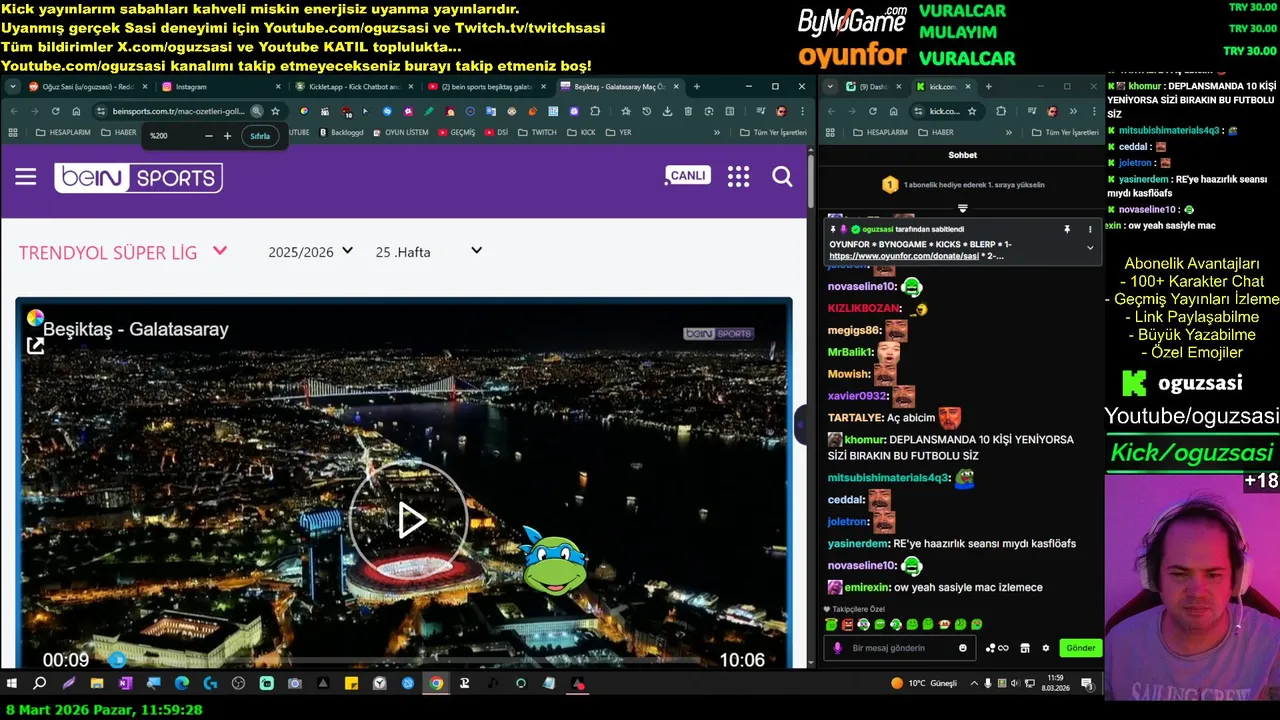The image size is (1280, 720).
Task: Unpin the pinned chat message with the pin icon
Action: (1067, 229)
